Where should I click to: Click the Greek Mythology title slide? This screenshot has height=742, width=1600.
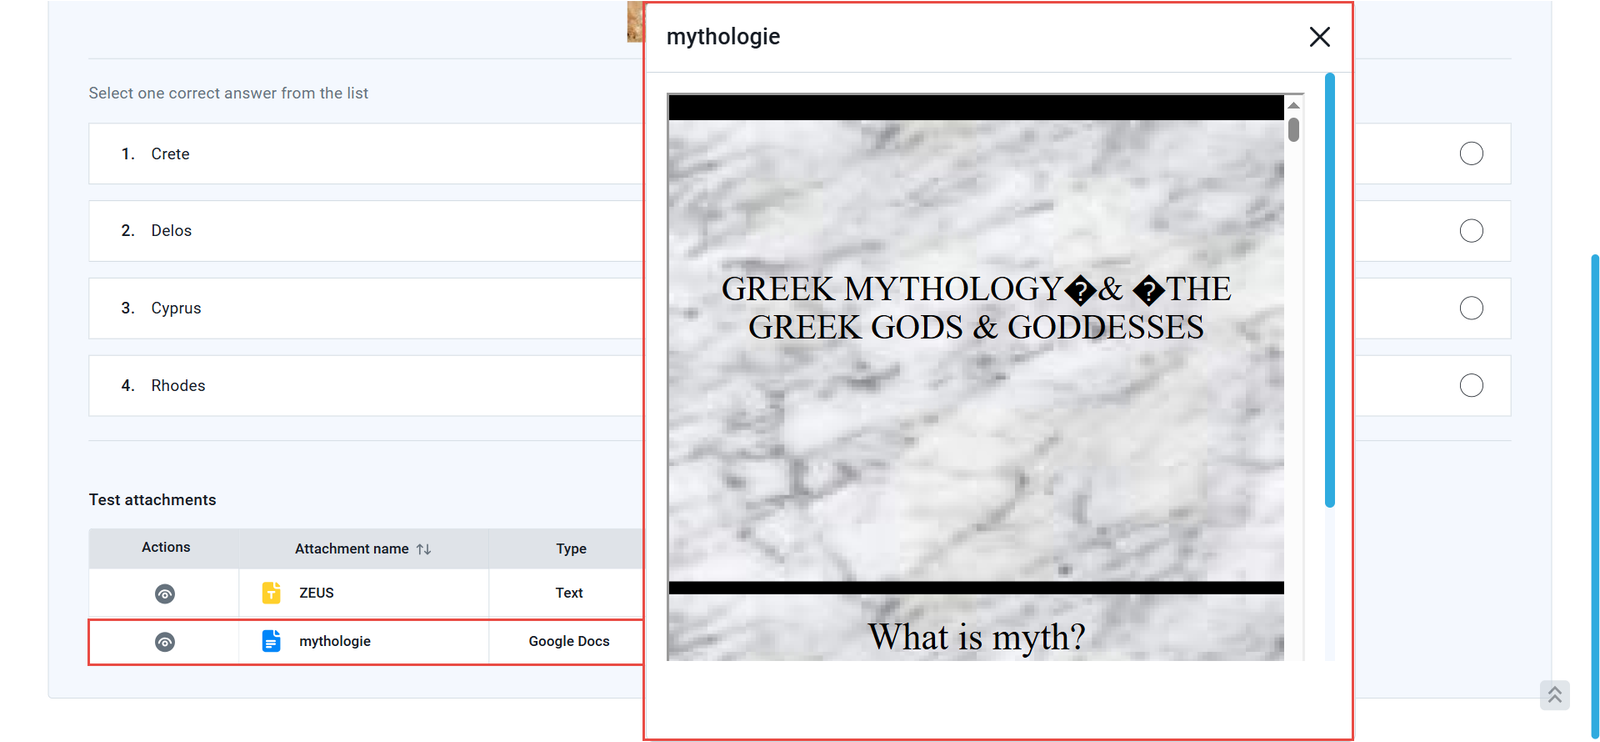975,350
